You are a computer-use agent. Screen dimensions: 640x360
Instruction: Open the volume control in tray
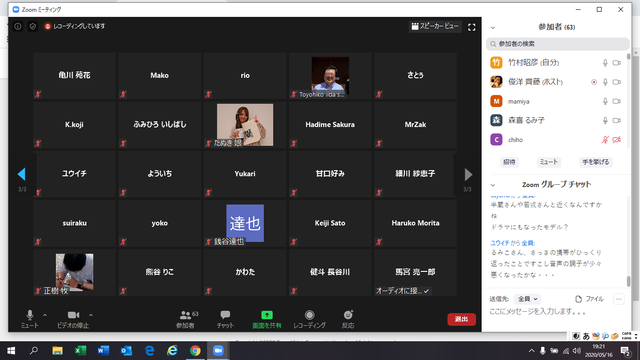pos(577,351)
